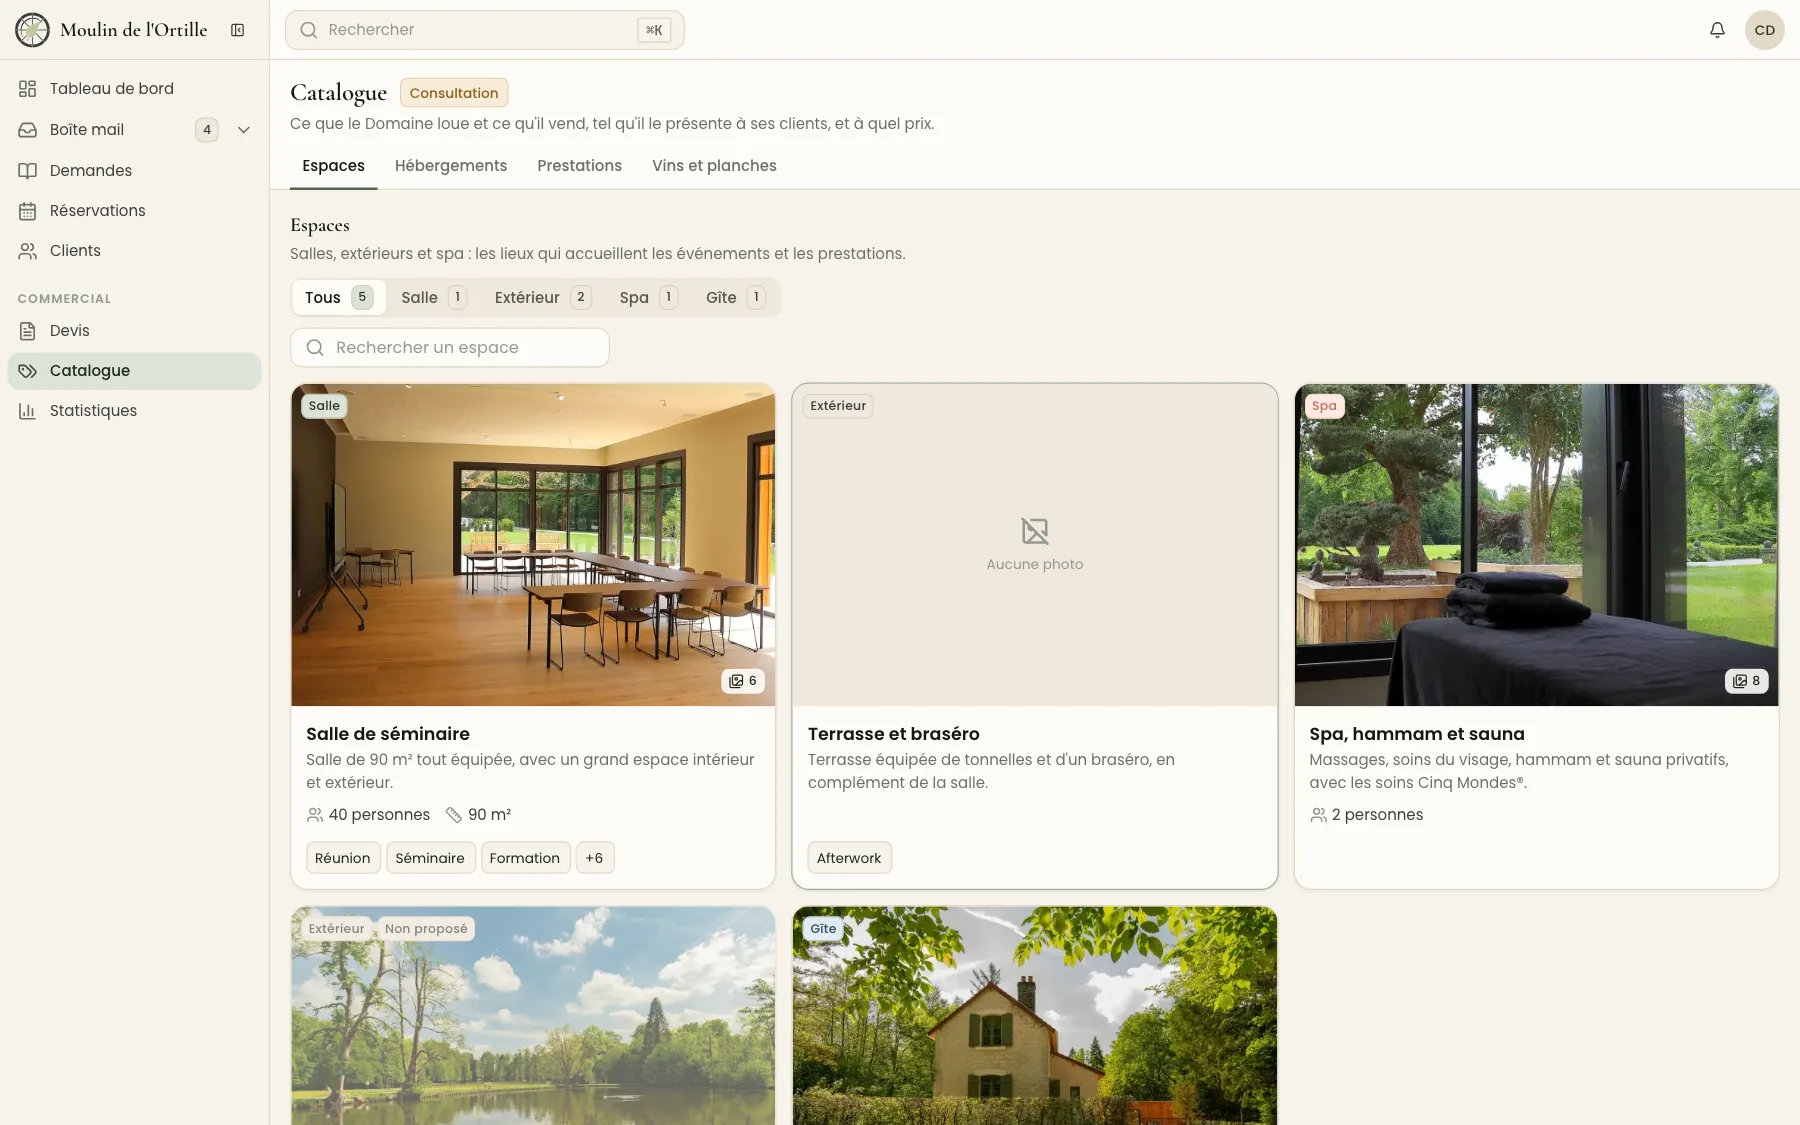Click the Statistiques chart icon
Screen dimensions: 1800x1125
[x=28, y=411]
